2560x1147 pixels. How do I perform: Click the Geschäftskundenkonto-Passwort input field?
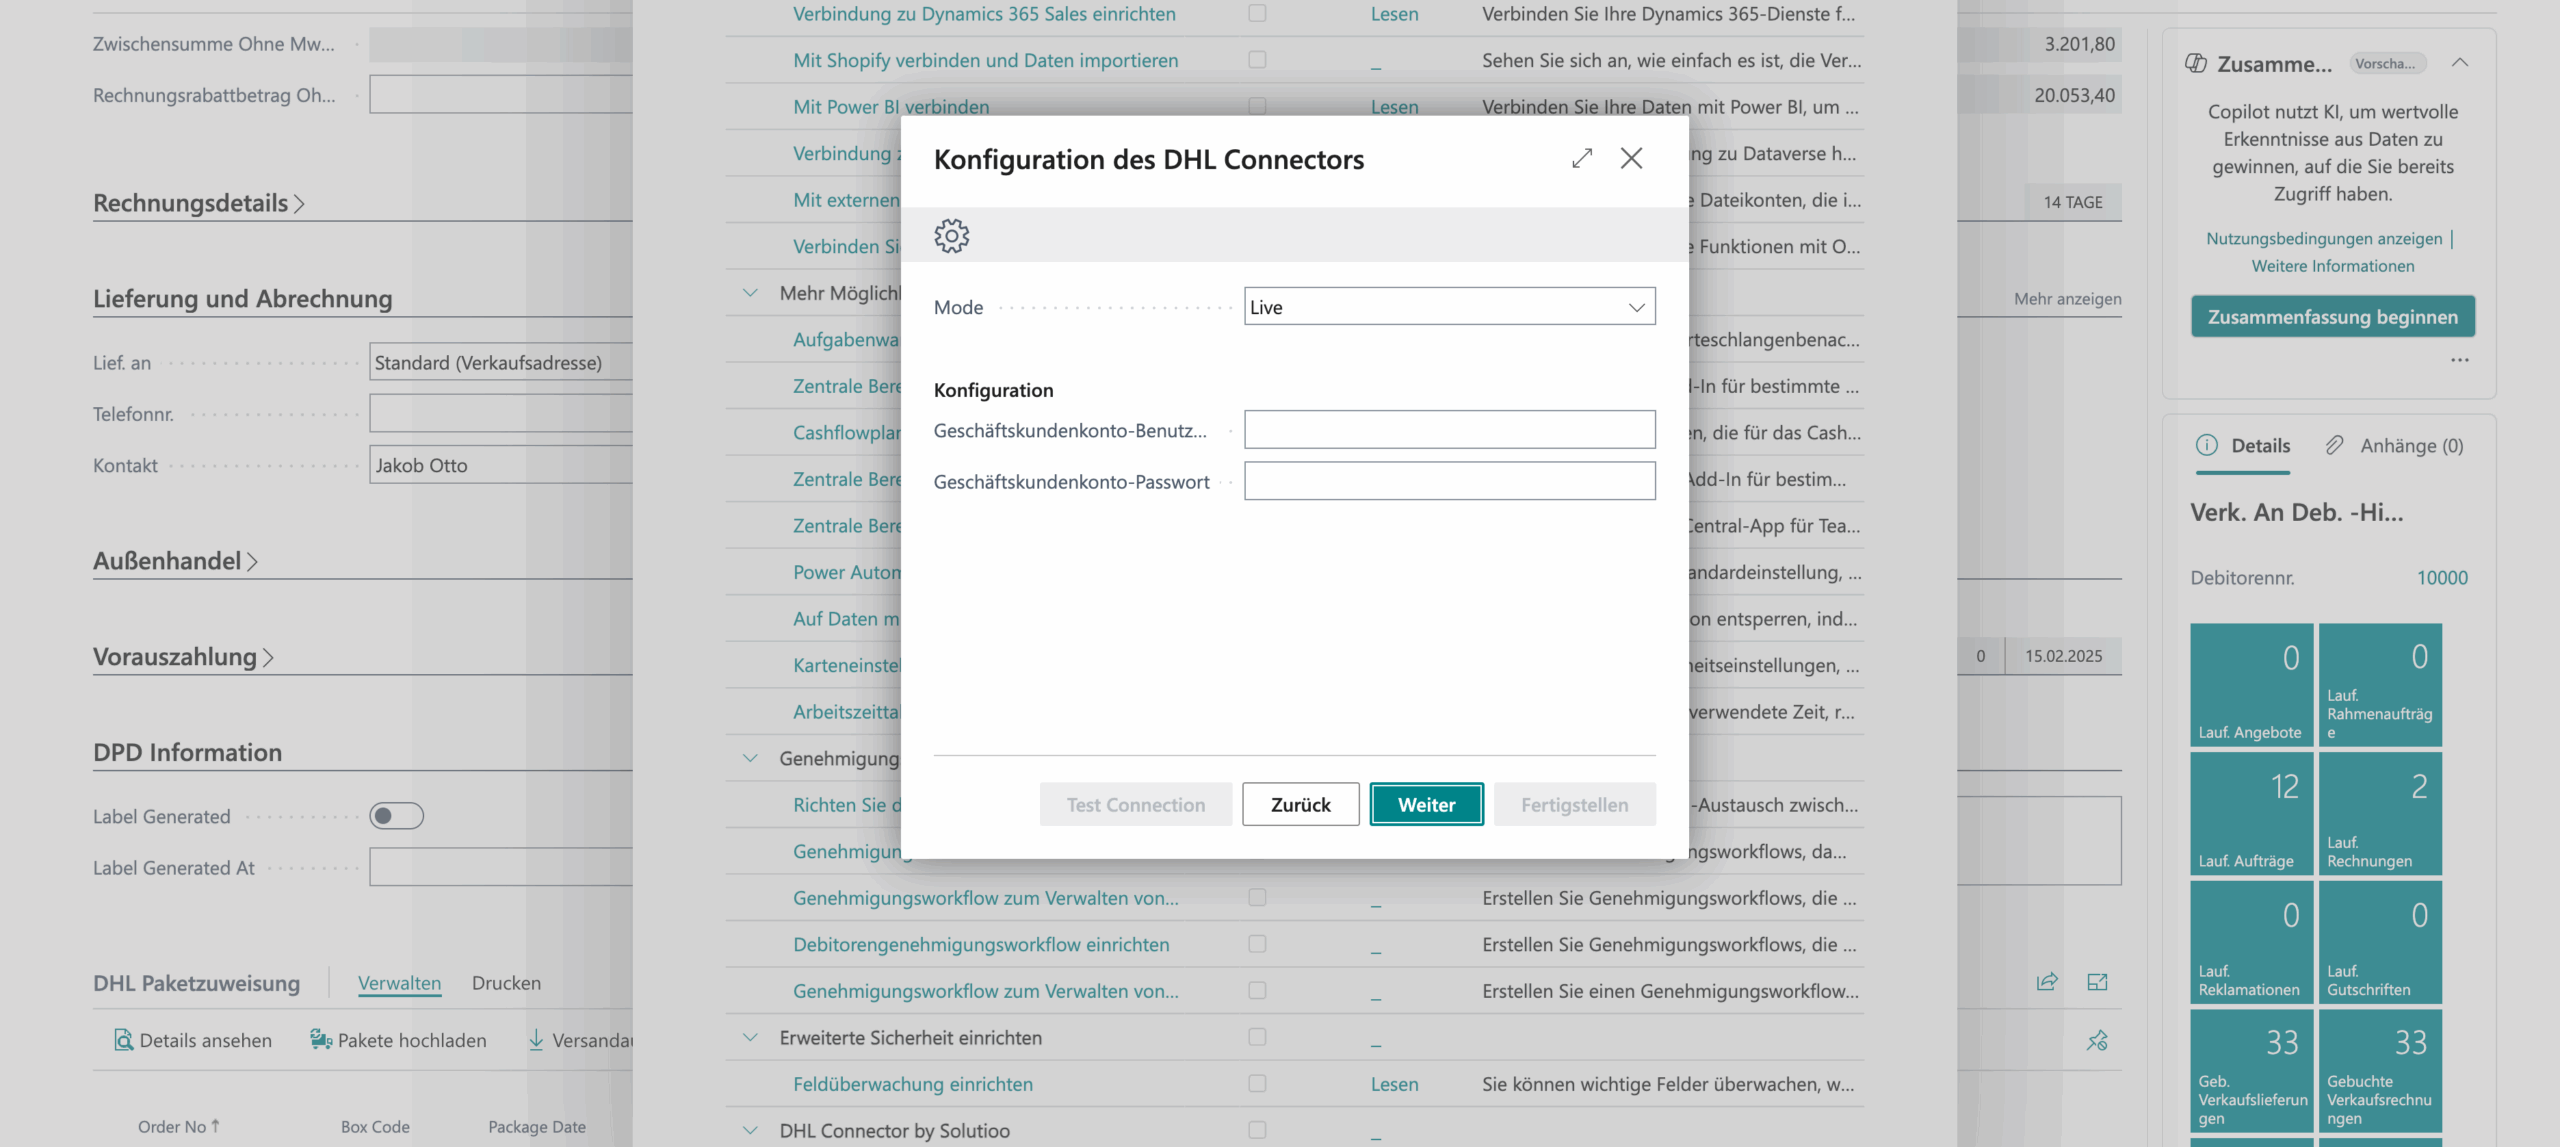(1449, 481)
